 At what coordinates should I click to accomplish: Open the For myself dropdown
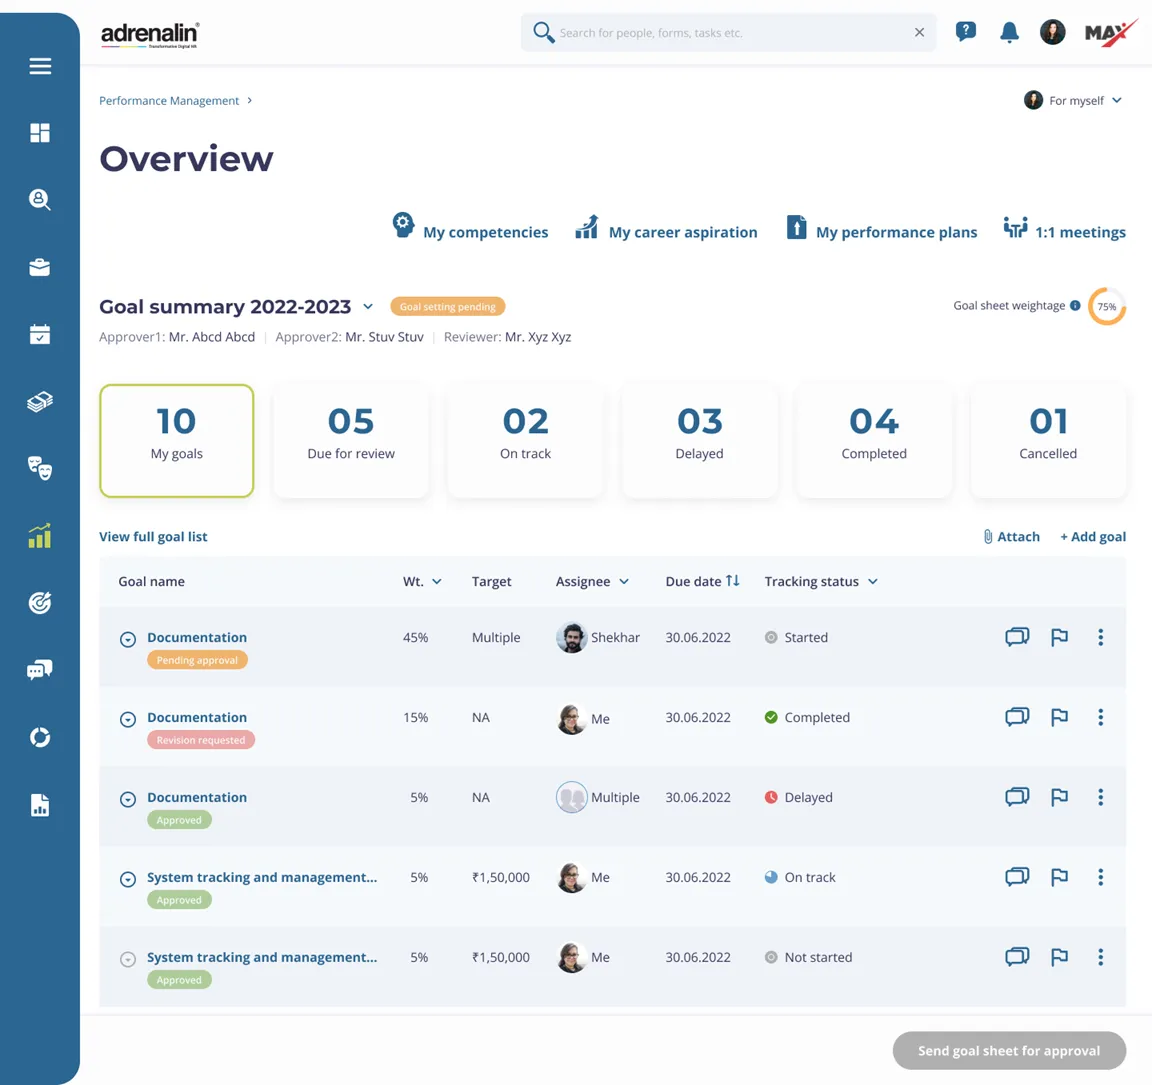(1073, 101)
